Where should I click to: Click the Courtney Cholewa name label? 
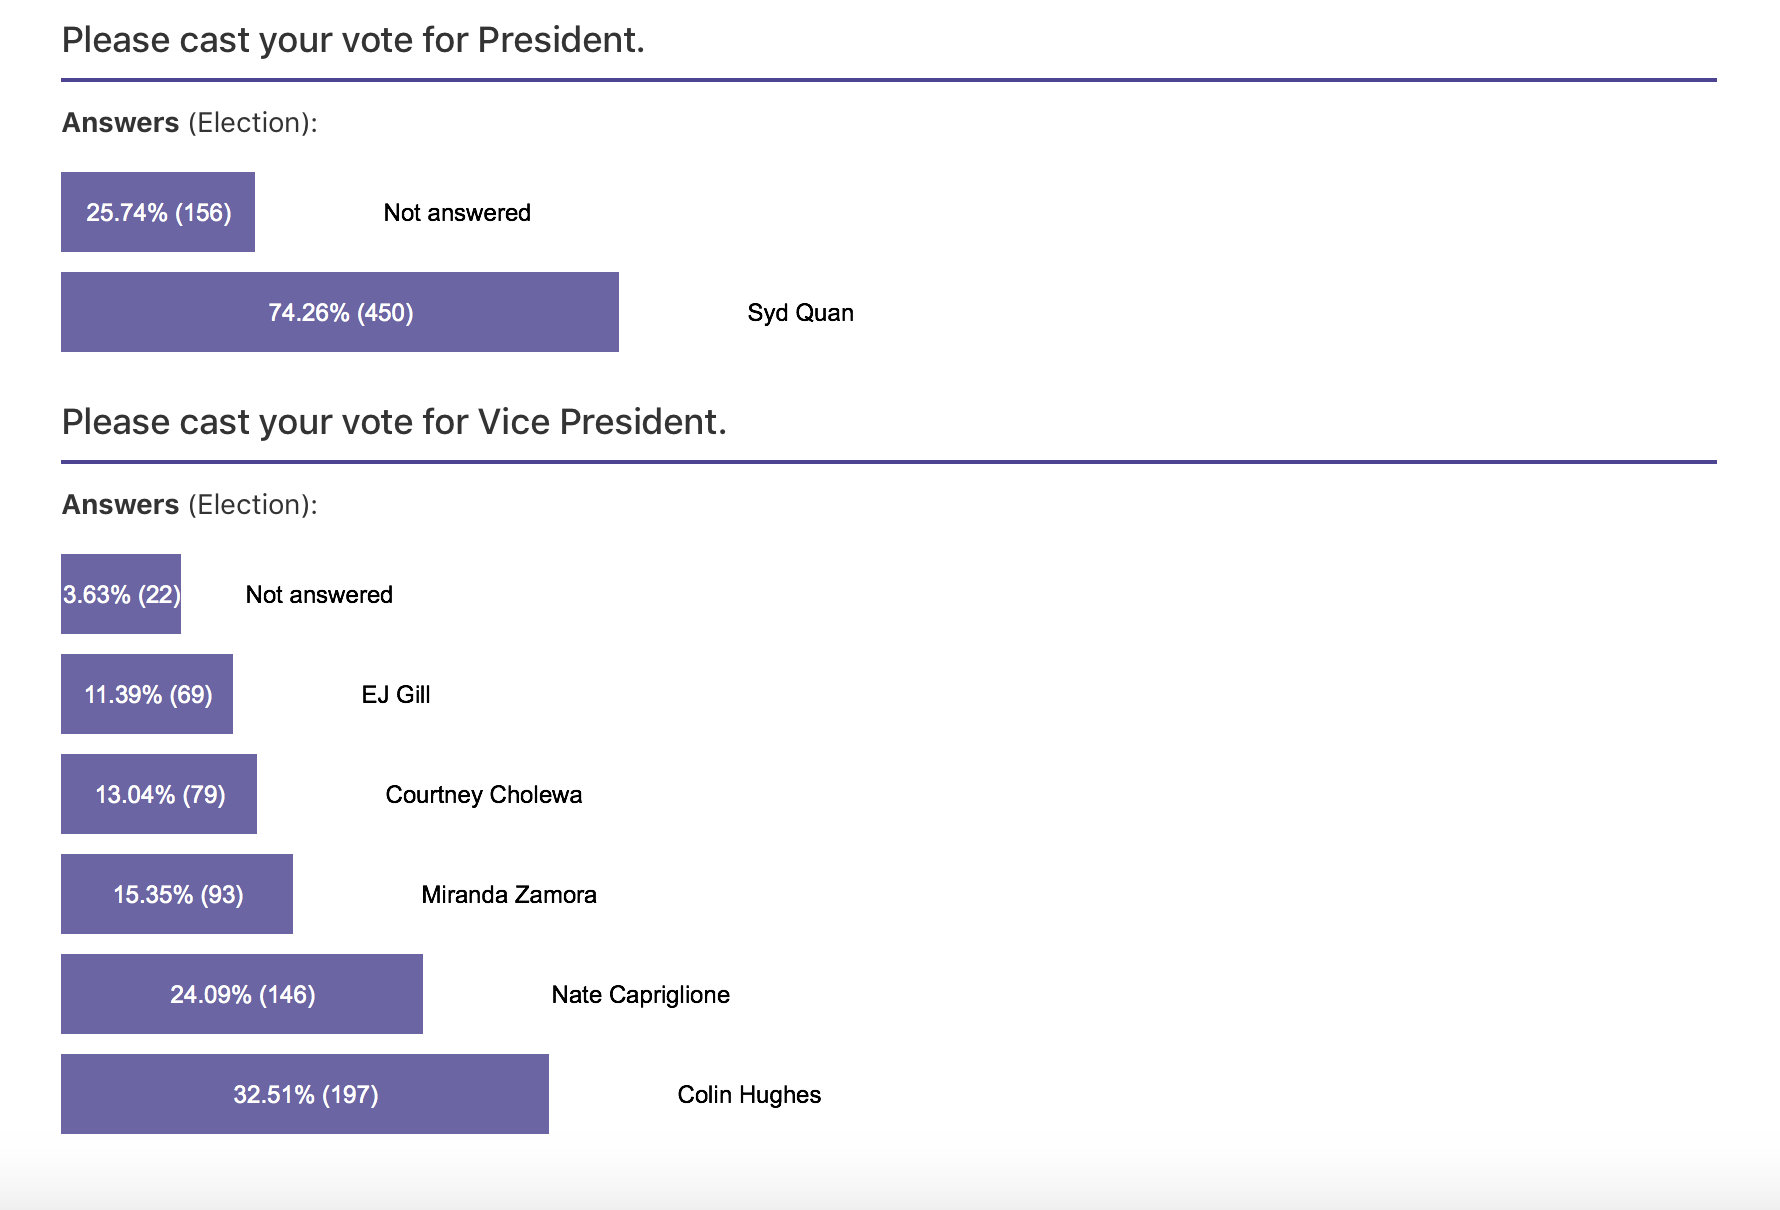pyautogui.click(x=483, y=795)
